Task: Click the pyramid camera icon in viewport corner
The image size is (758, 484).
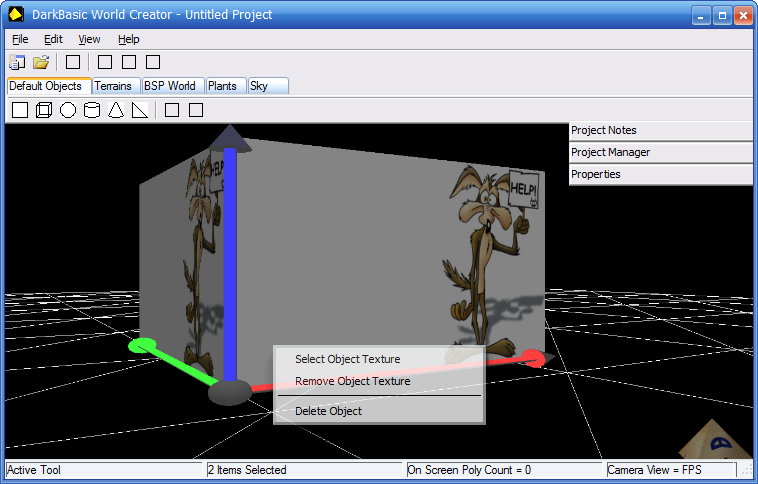Action: coord(715,439)
